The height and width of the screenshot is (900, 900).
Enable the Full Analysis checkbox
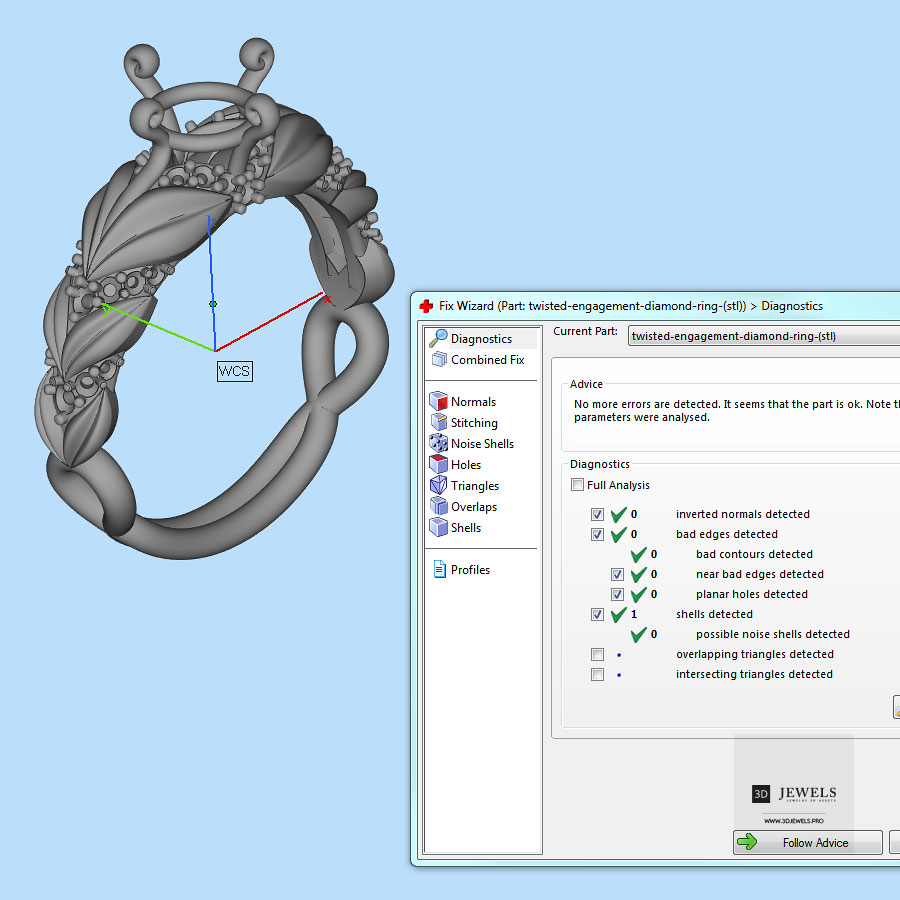(x=577, y=485)
